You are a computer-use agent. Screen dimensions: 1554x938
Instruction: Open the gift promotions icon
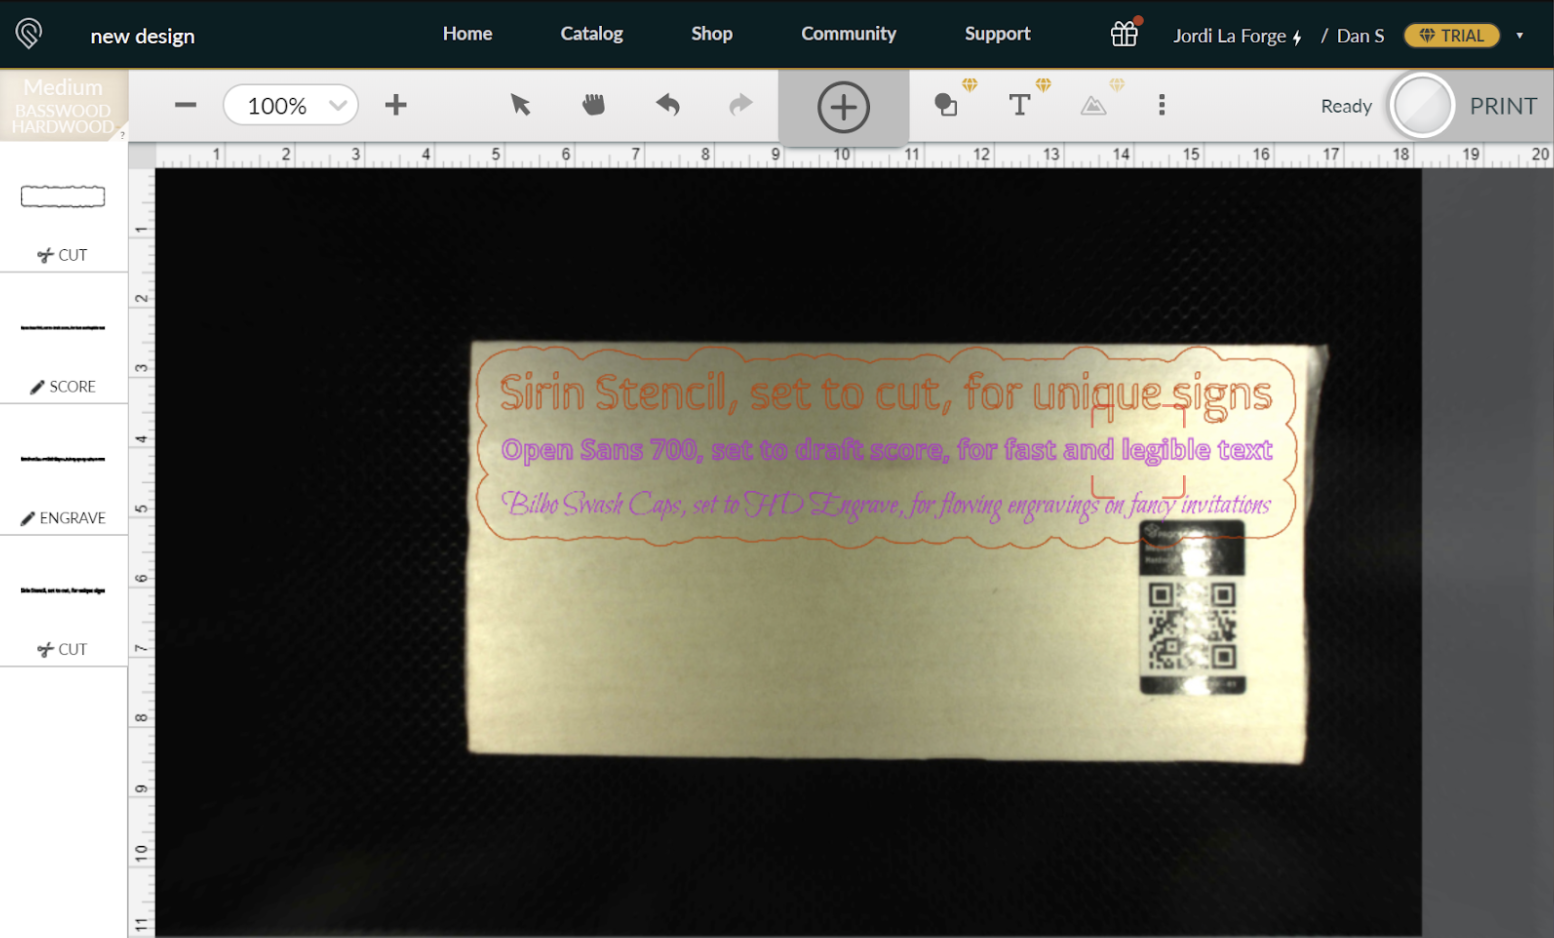pos(1123,33)
